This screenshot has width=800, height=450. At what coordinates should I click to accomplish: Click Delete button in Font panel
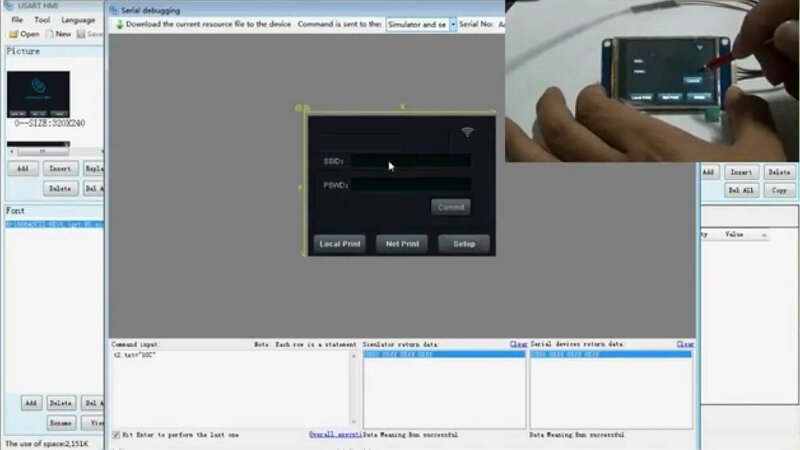pyautogui.click(x=61, y=403)
